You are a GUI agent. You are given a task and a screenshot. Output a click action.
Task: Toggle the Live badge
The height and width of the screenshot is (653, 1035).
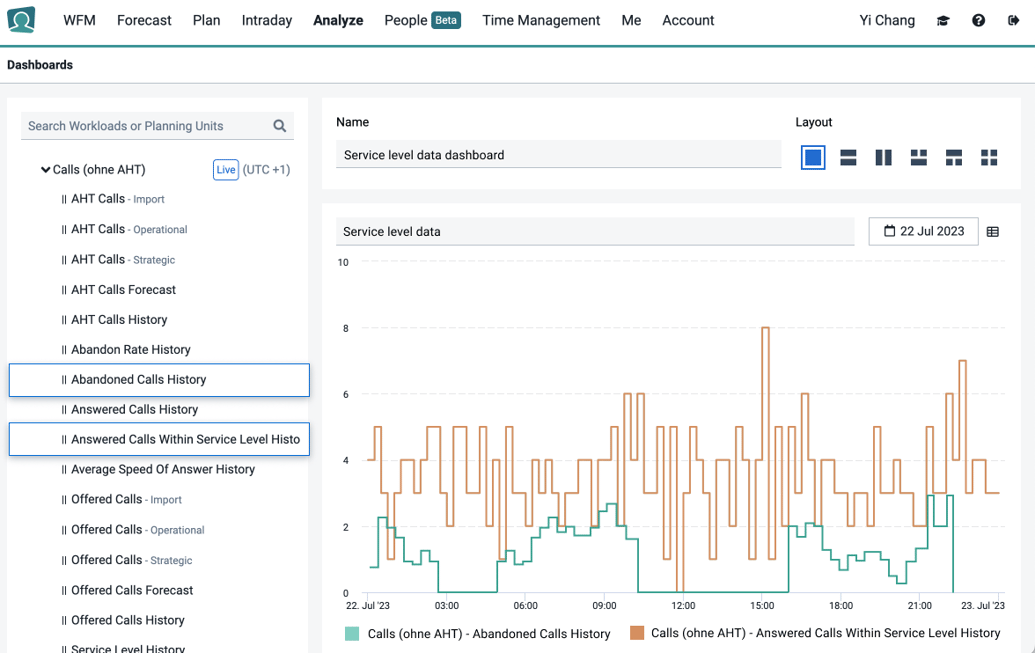click(x=226, y=170)
